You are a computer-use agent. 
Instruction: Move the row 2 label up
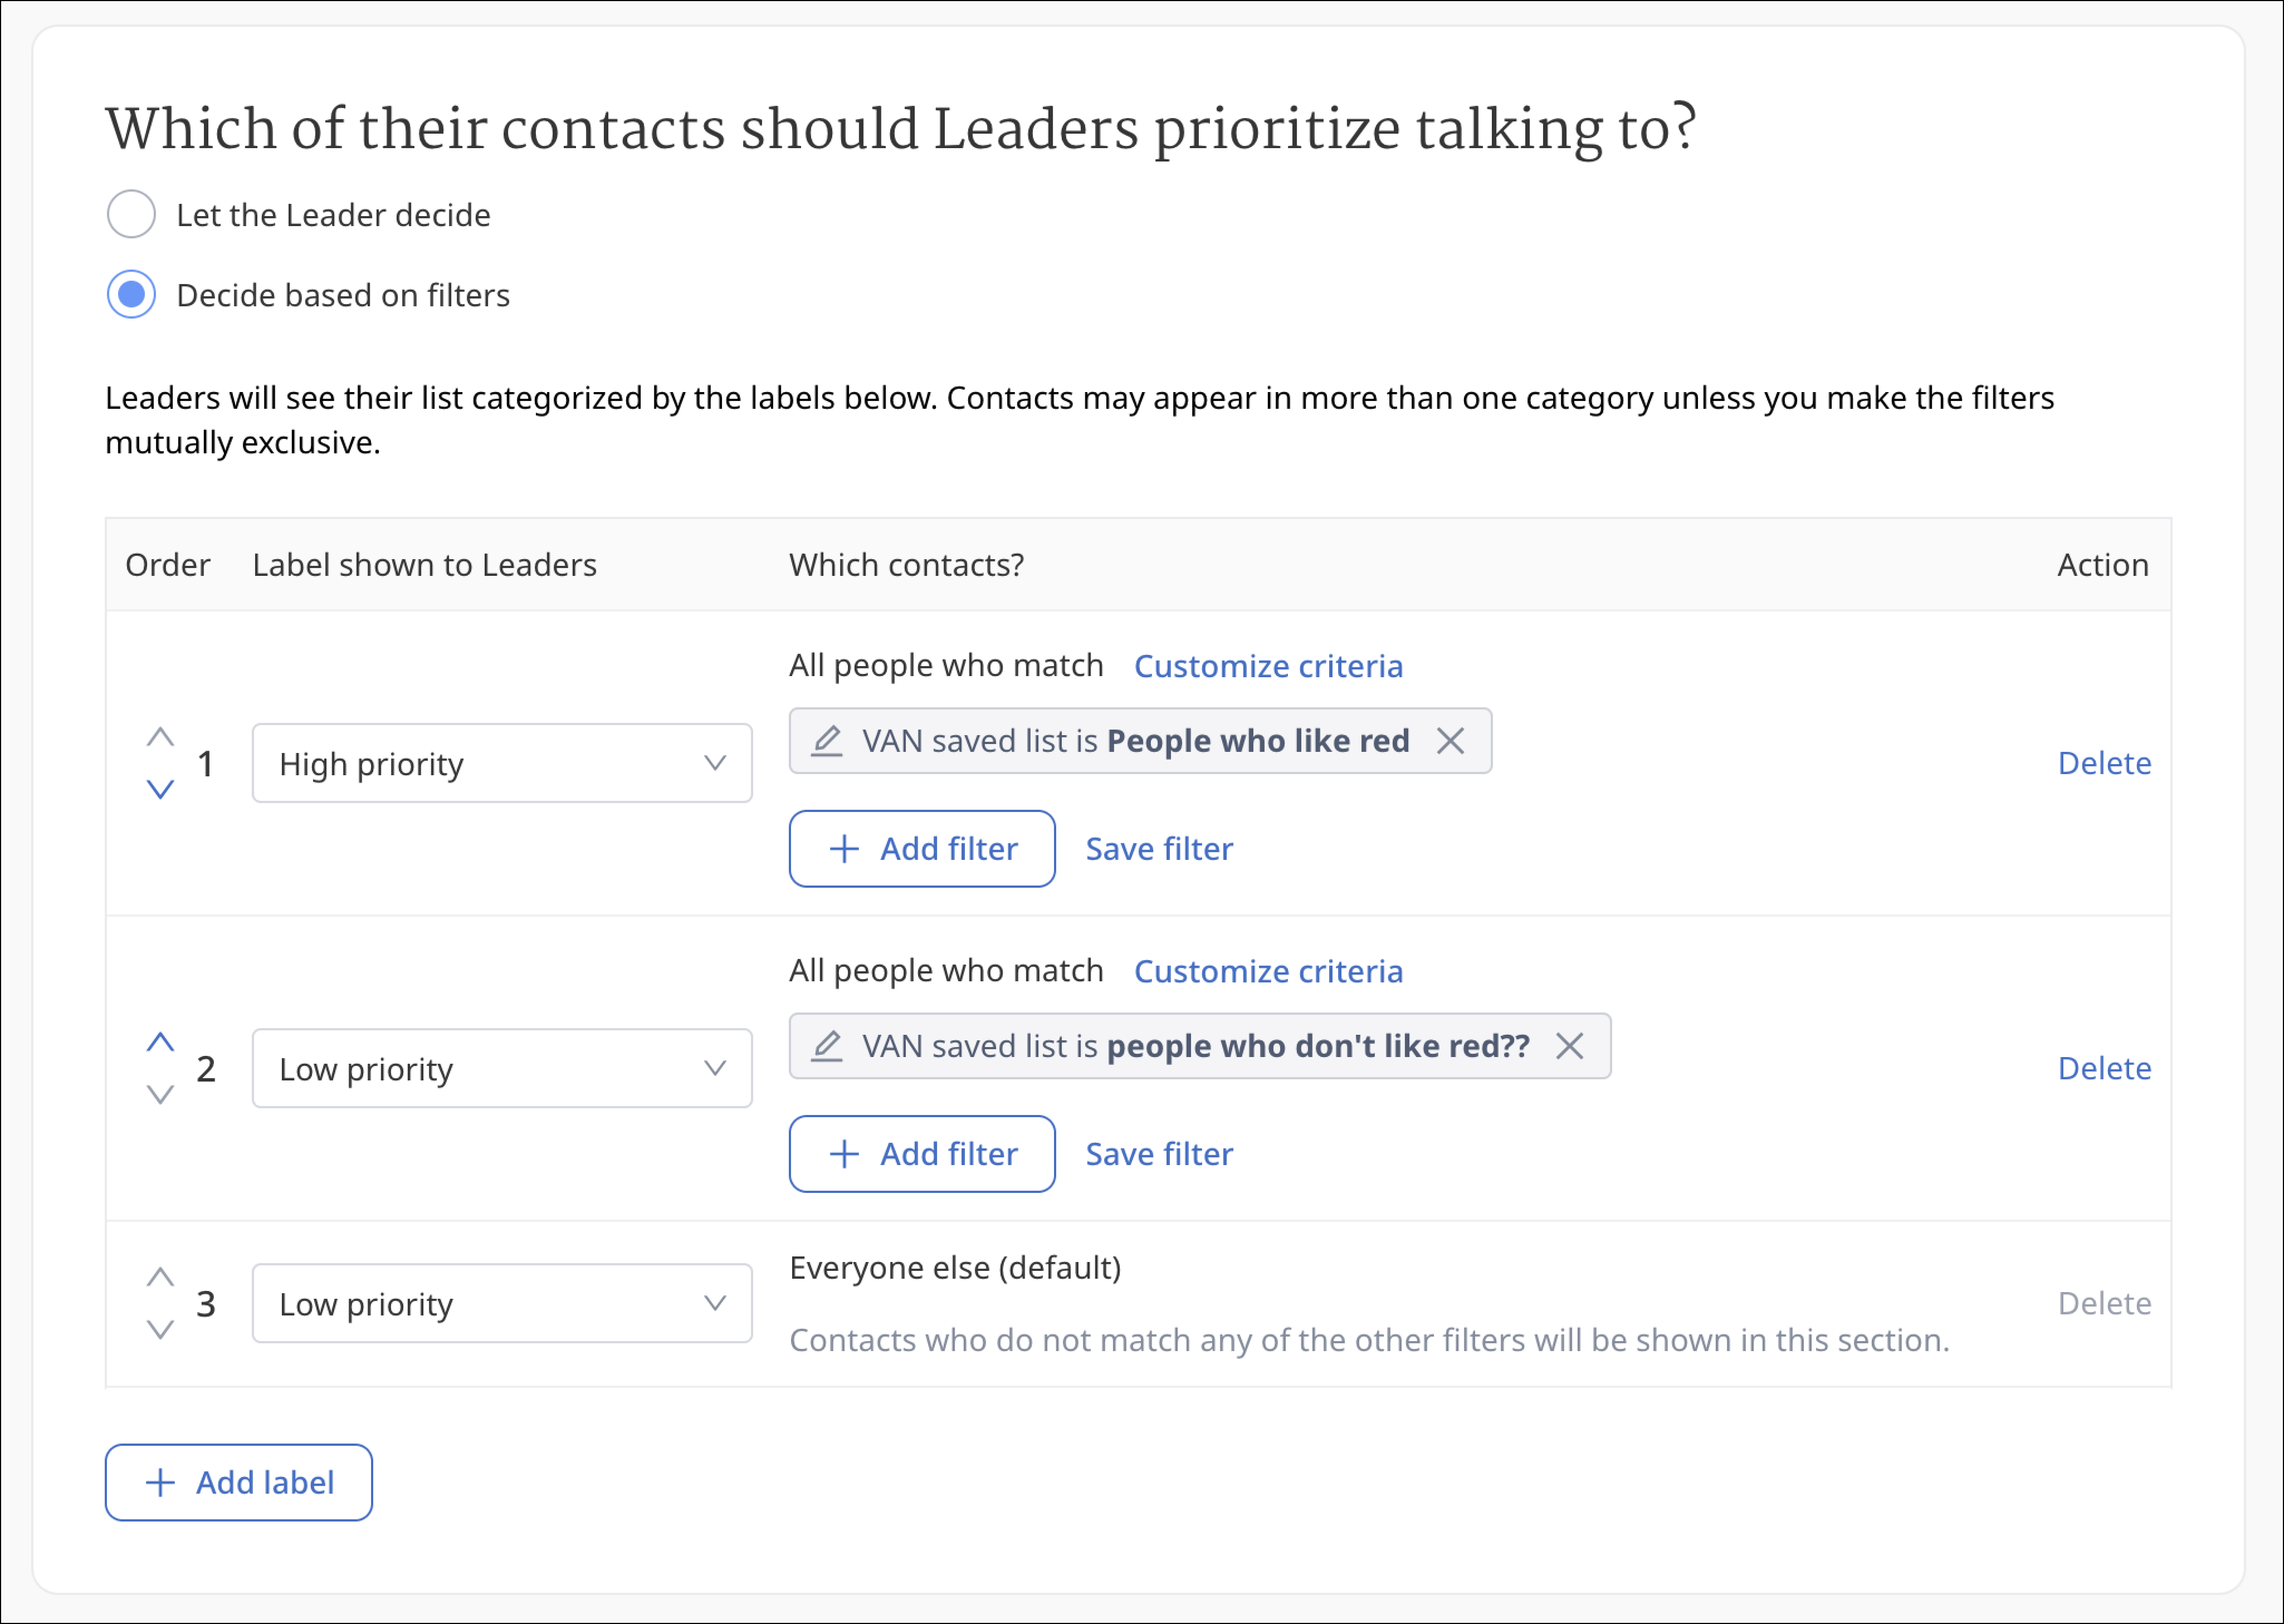(160, 1042)
